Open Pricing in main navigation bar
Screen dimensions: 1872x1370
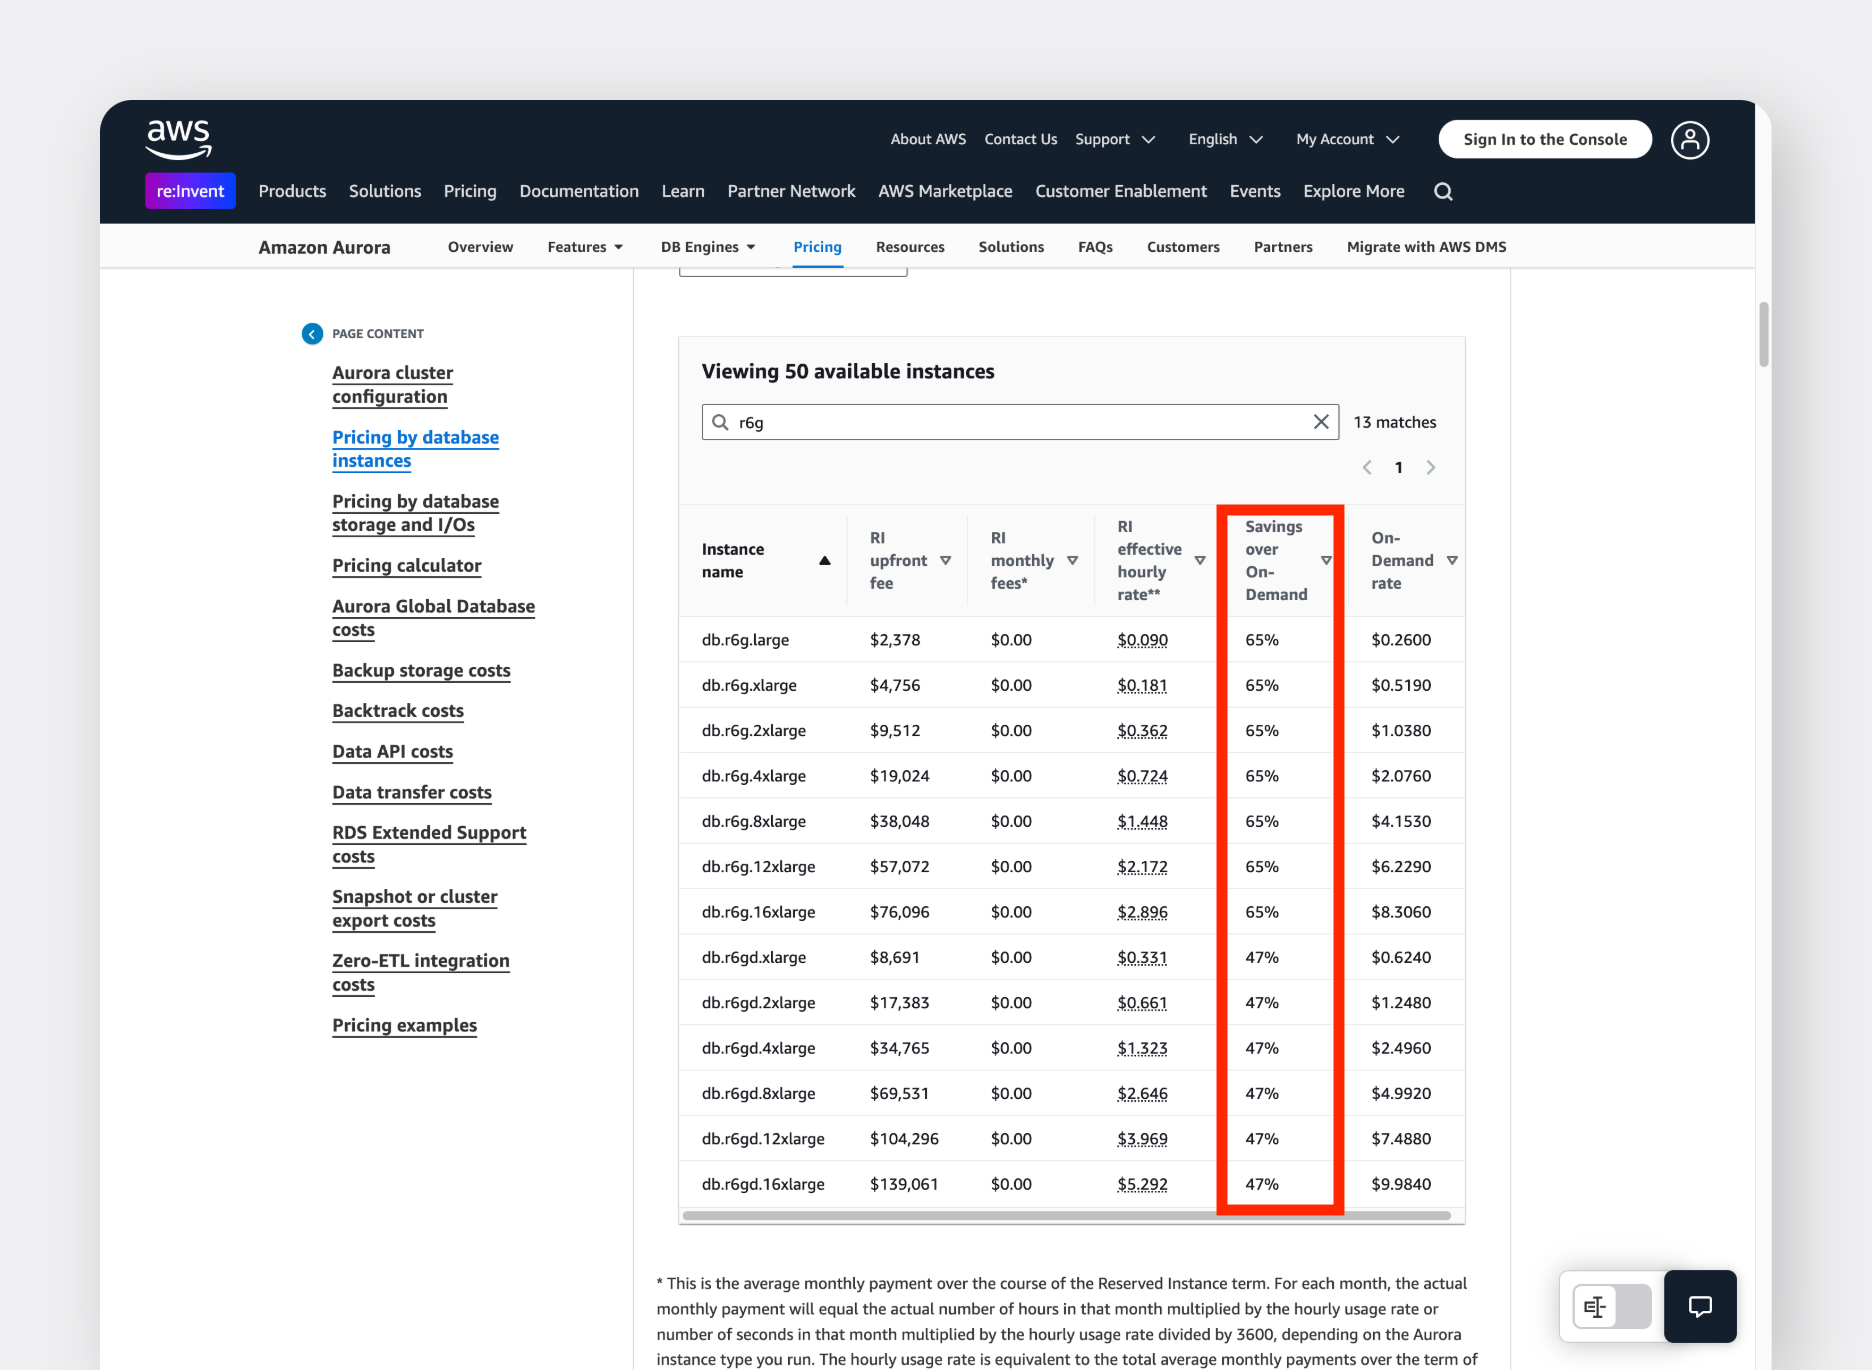[x=470, y=191]
